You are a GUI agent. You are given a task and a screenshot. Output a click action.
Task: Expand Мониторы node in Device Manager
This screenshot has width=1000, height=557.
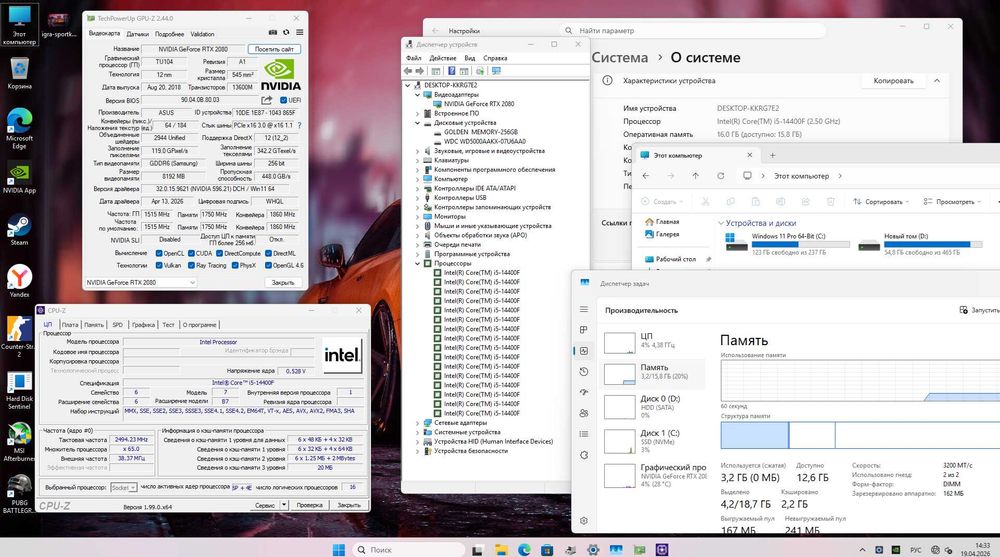coord(418,216)
